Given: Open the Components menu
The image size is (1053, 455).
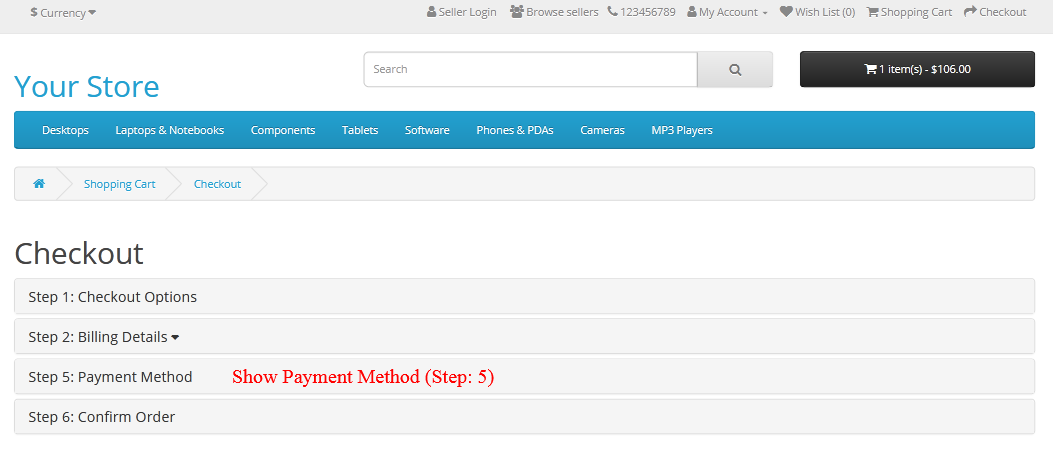Looking at the screenshot, I should coord(283,130).
